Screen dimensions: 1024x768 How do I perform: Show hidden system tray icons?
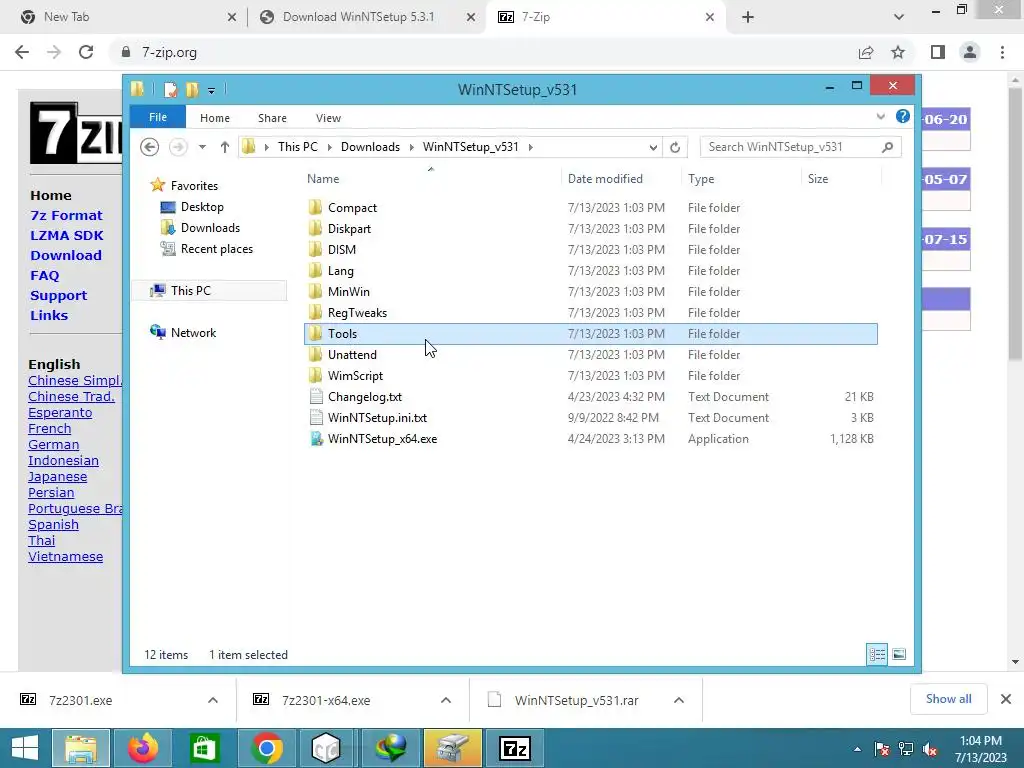857,749
